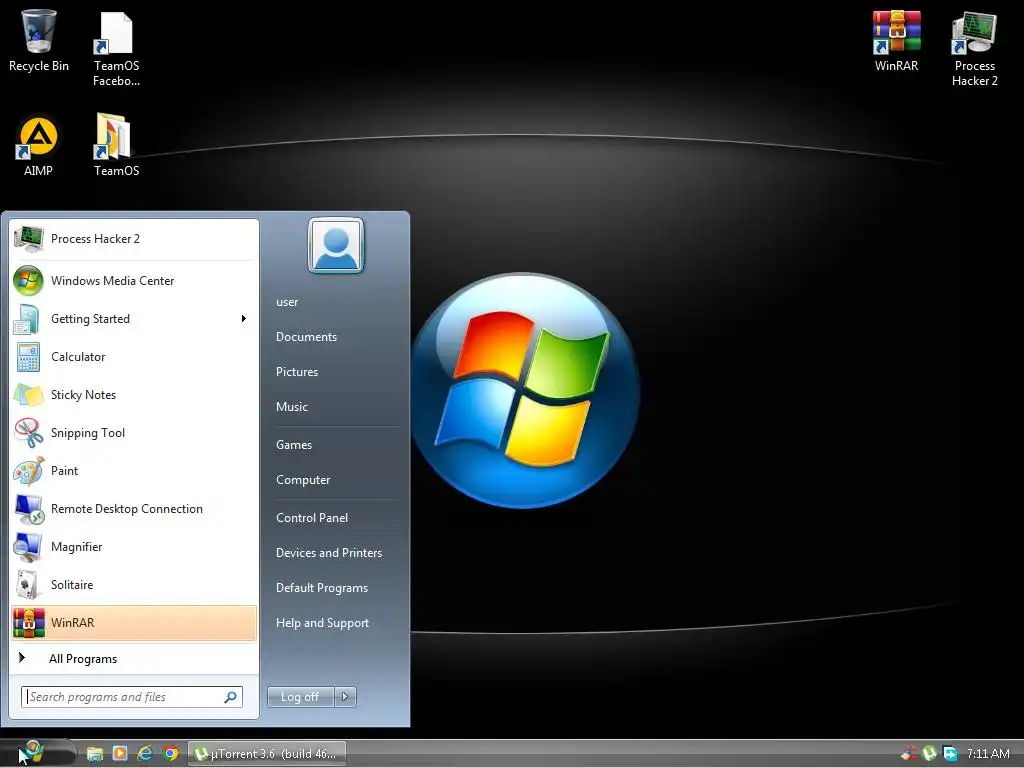Launch Google Chrome from taskbar
1024x768 pixels.
tap(171, 754)
